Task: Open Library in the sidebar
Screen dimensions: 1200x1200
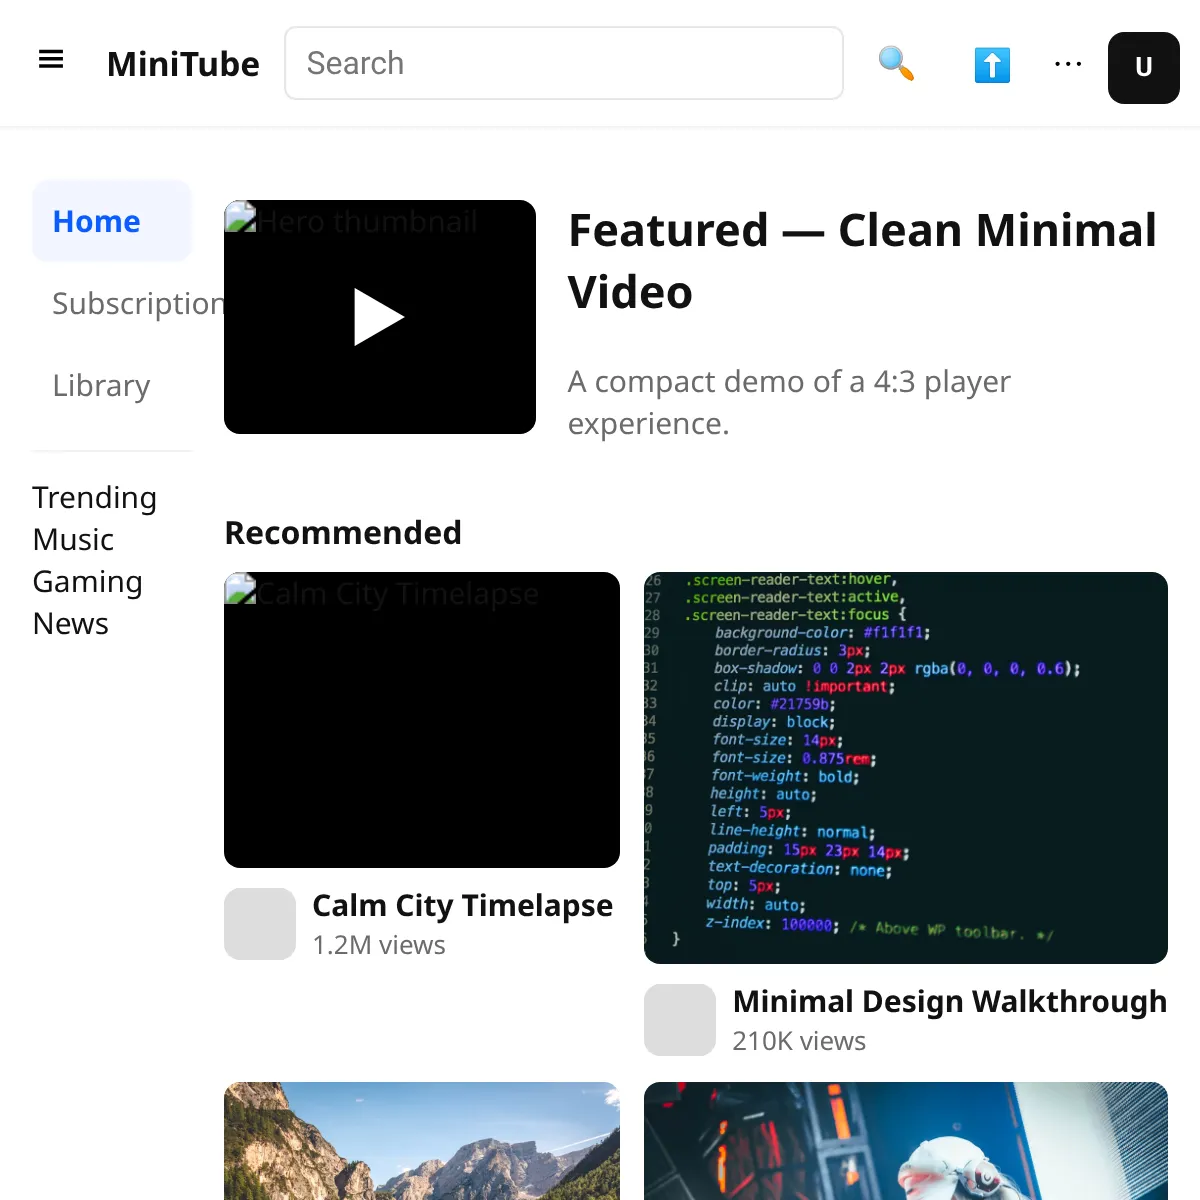Action: tap(112, 385)
